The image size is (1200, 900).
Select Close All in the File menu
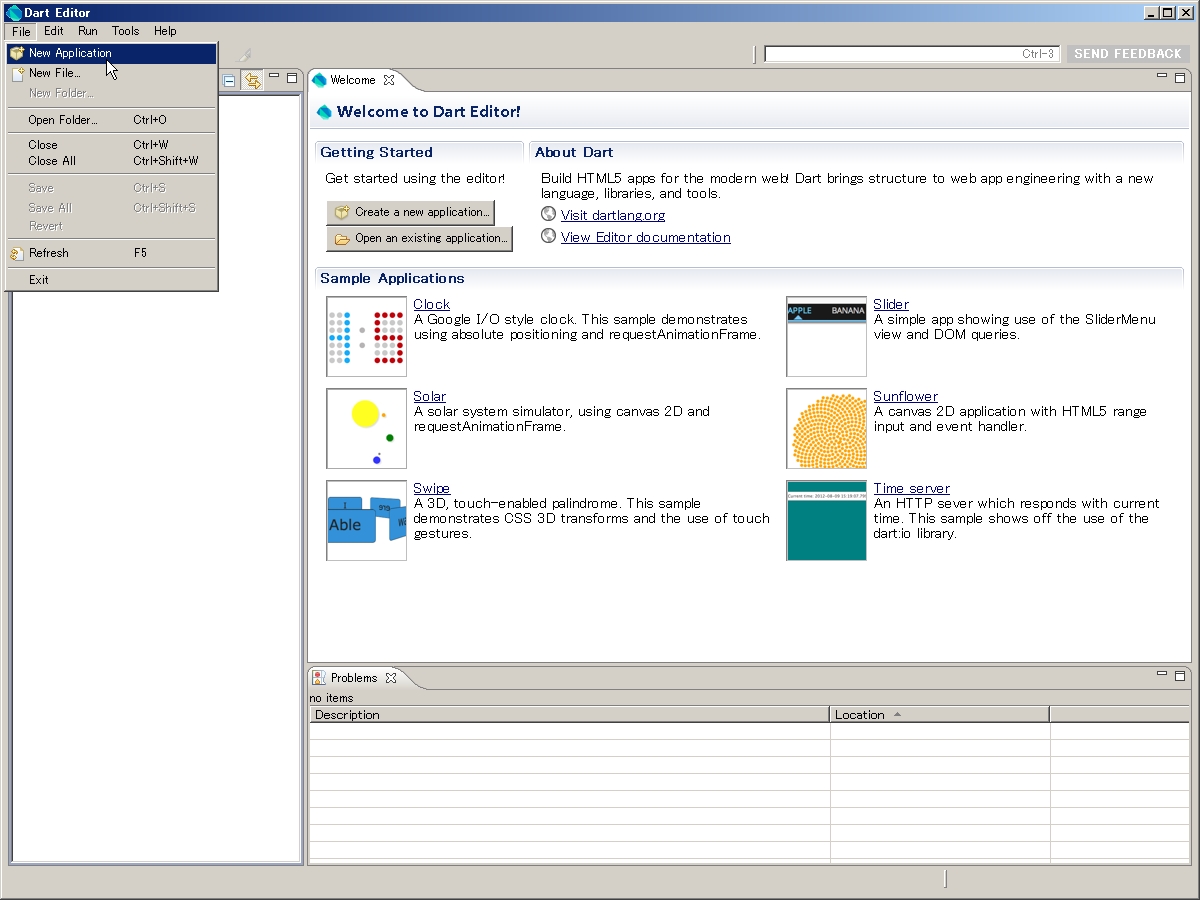pos(112,161)
